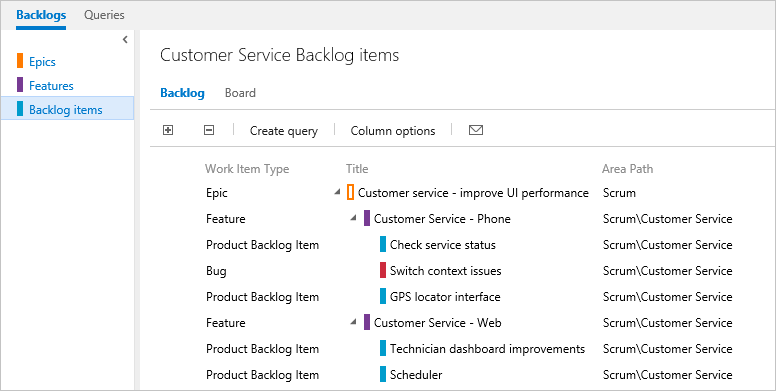Click purple icon beside Customer Service - Web
The height and width of the screenshot is (391, 776).
367,322
